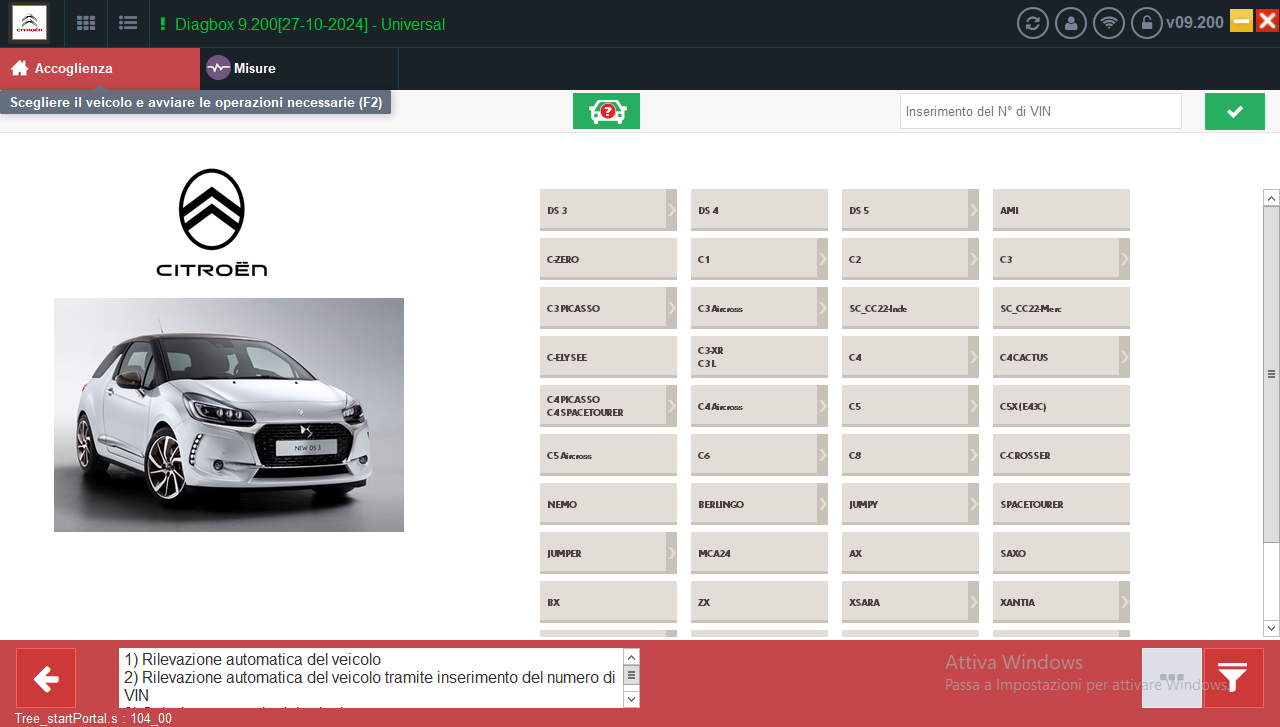Expand the DS 5 model chevron
This screenshot has width=1280, height=727.
coord(973,210)
